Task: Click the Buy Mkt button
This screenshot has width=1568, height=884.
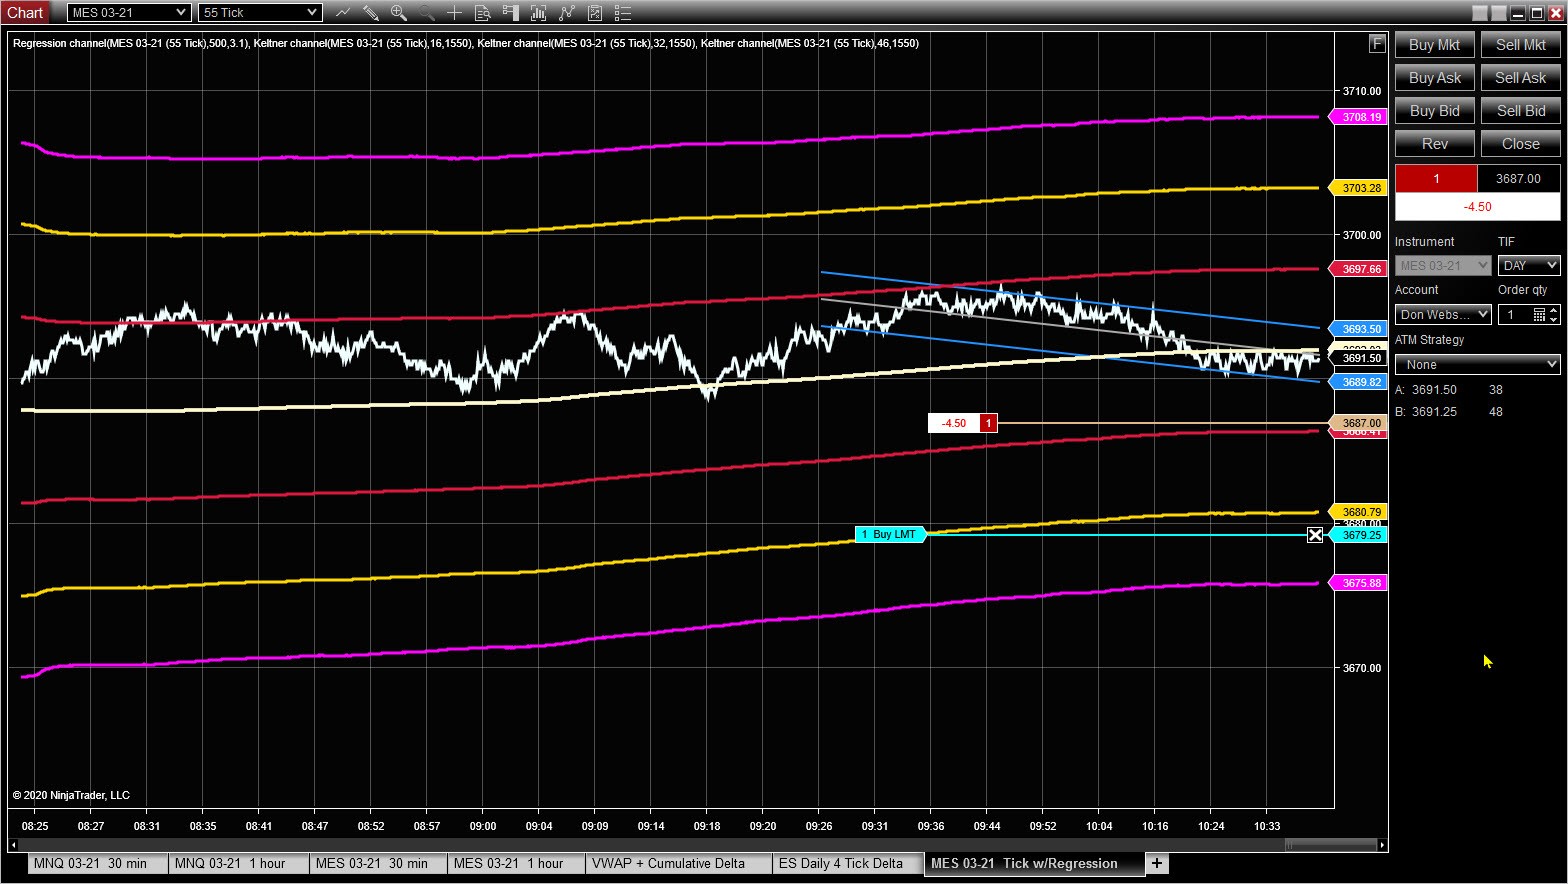Action: (1434, 45)
